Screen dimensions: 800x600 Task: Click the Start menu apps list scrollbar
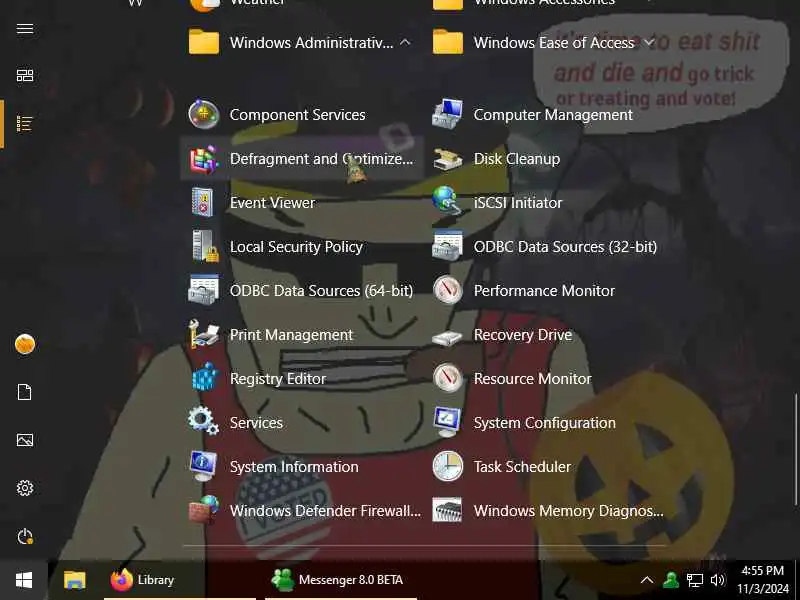[796, 448]
